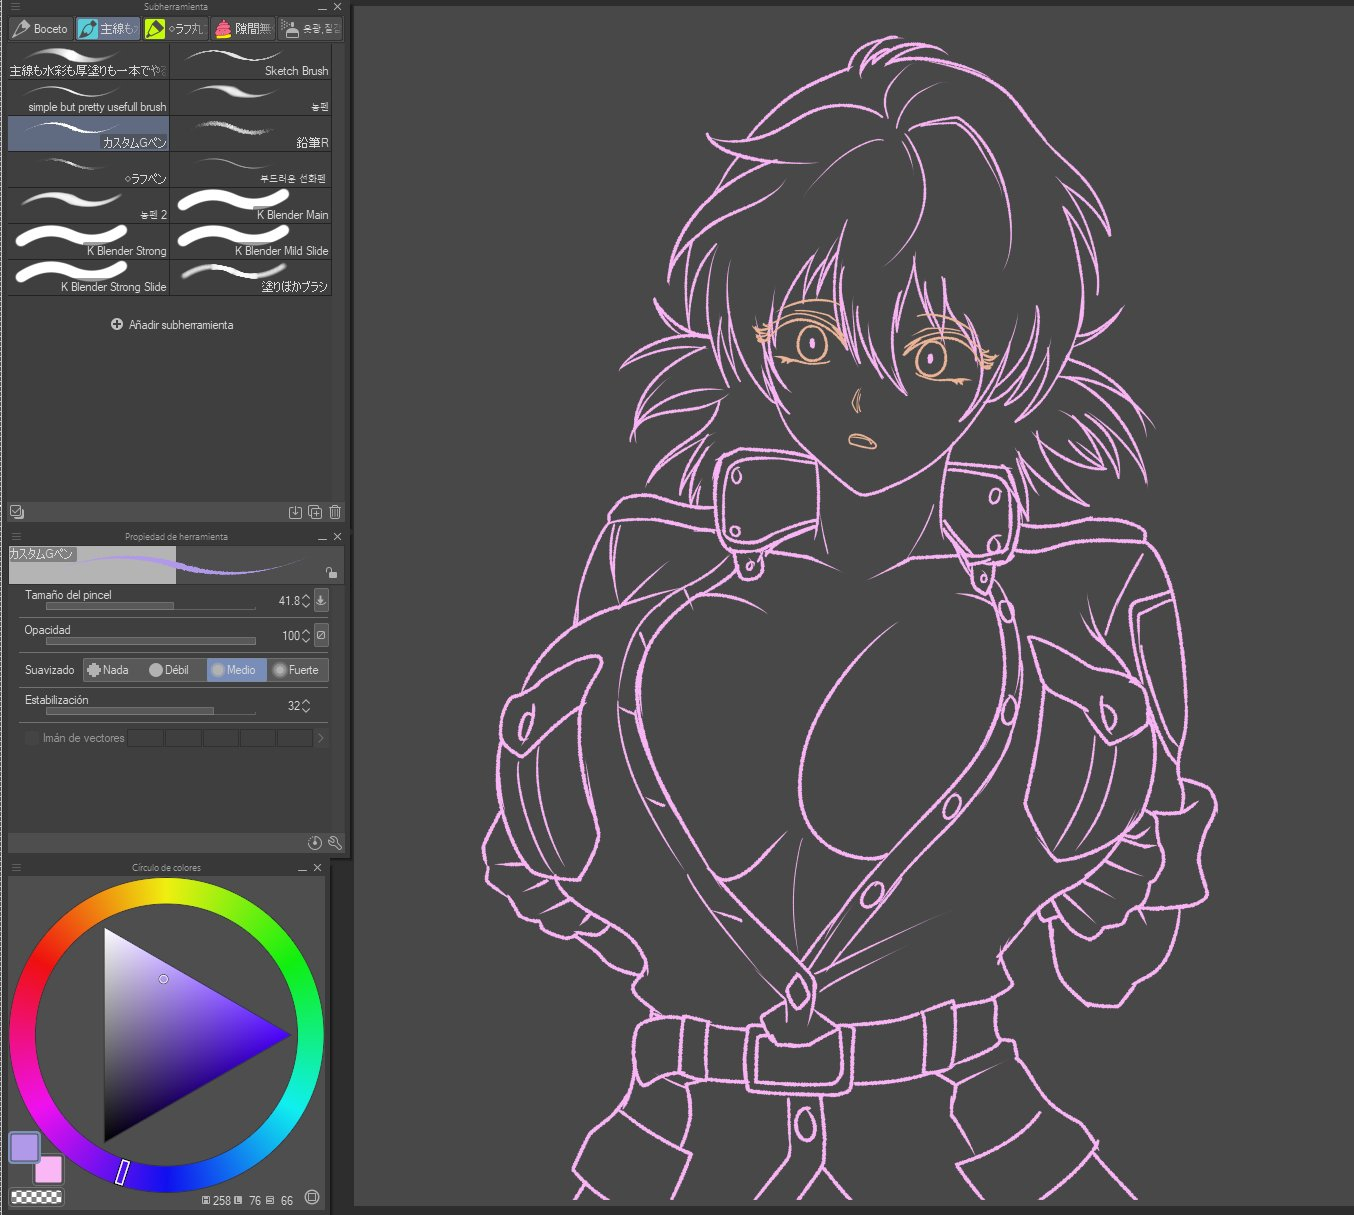Click the brush size dynamics icon
The width and height of the screenshot is (1354, 1215).
pyautogui.click(x=321, y=600)
